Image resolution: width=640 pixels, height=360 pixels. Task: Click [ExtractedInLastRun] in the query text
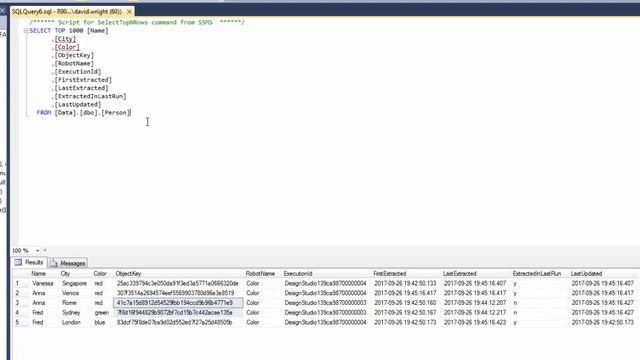[x=91, y=96]
